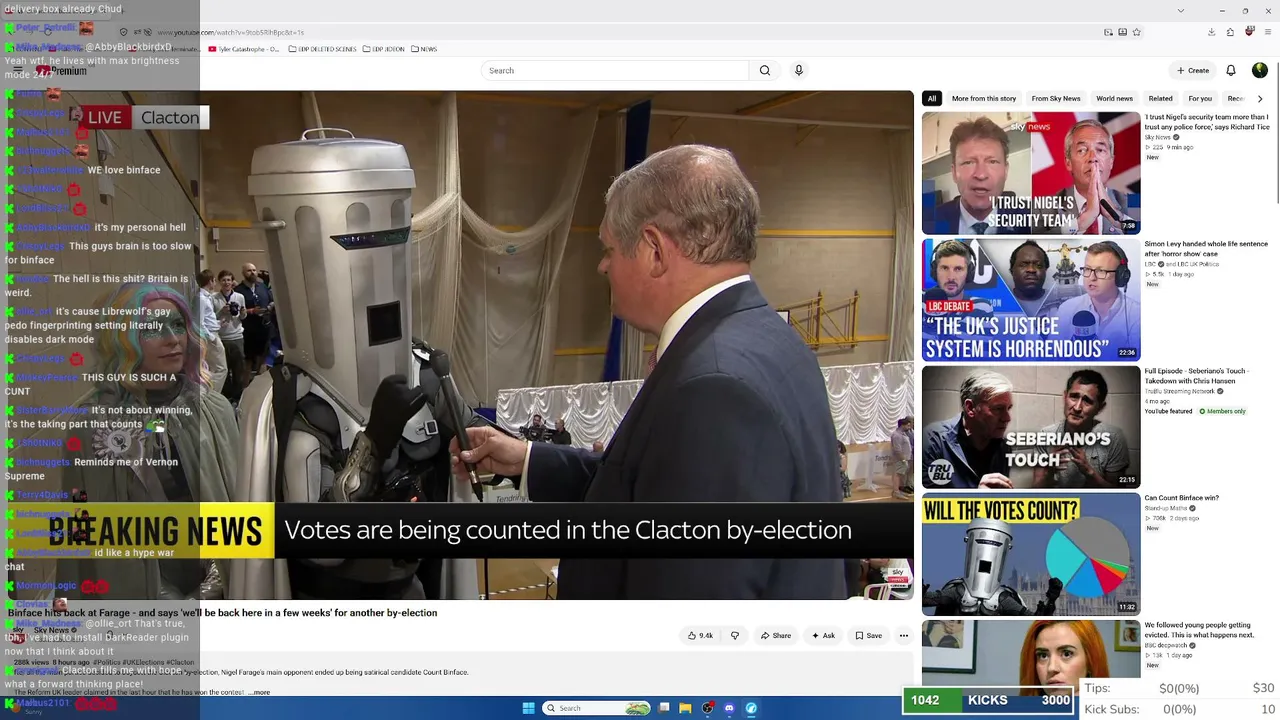The image size is (1280, 720).
Task: Open more actions ellipsis under video
Action: (904, 635)
